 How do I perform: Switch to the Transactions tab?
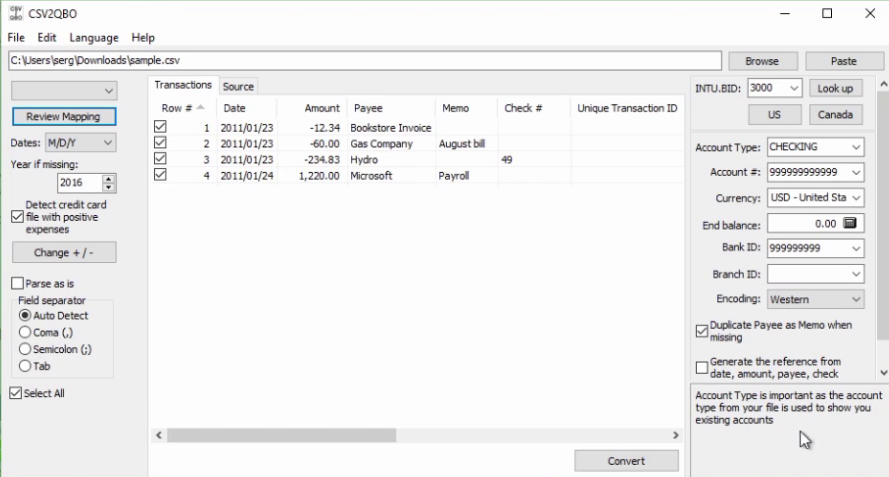click(x=183, y=85)
